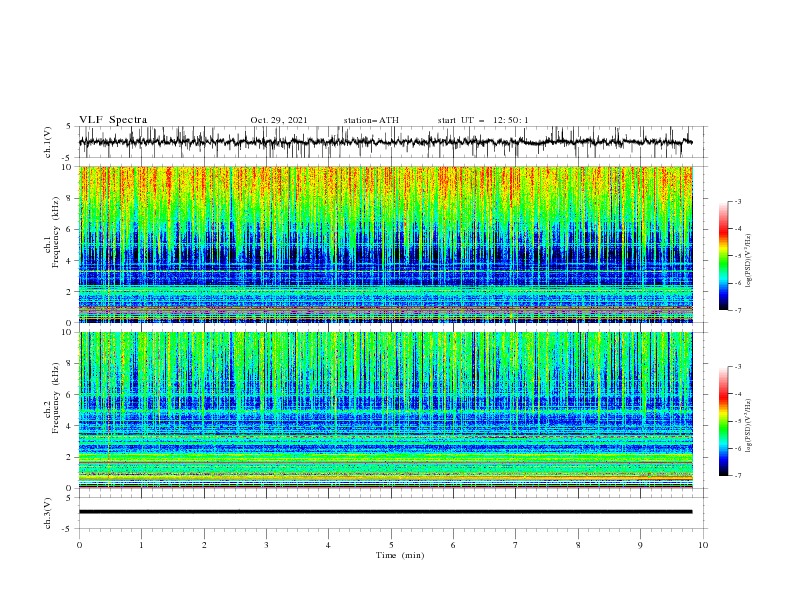Click the ch.2 colorbar log(PSD) label

click(748, 425)
